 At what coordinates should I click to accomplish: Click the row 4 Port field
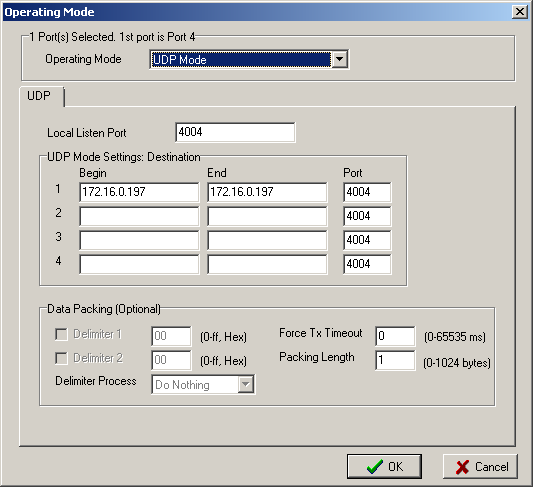pos(367,264)
